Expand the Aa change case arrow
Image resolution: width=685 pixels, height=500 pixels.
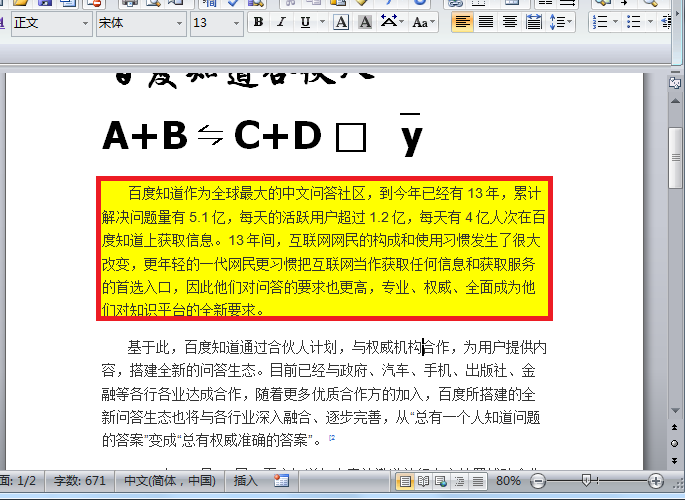[x=433, y=22]
